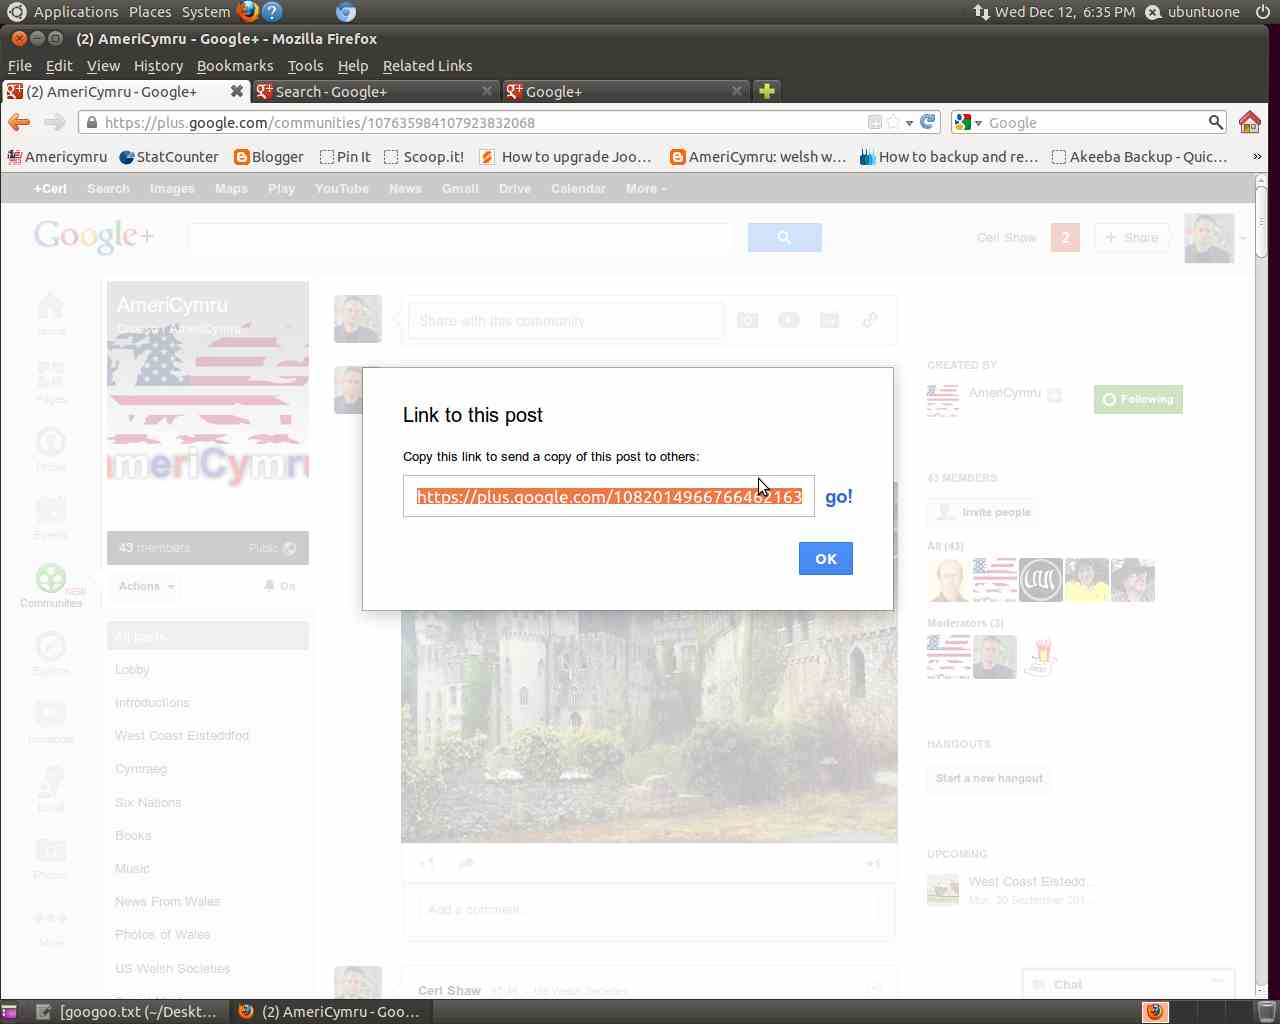The width and height of the screenshot is (1280, 1024).
Task: Switch to the third Google+ tab
Action: click(625, 91)
